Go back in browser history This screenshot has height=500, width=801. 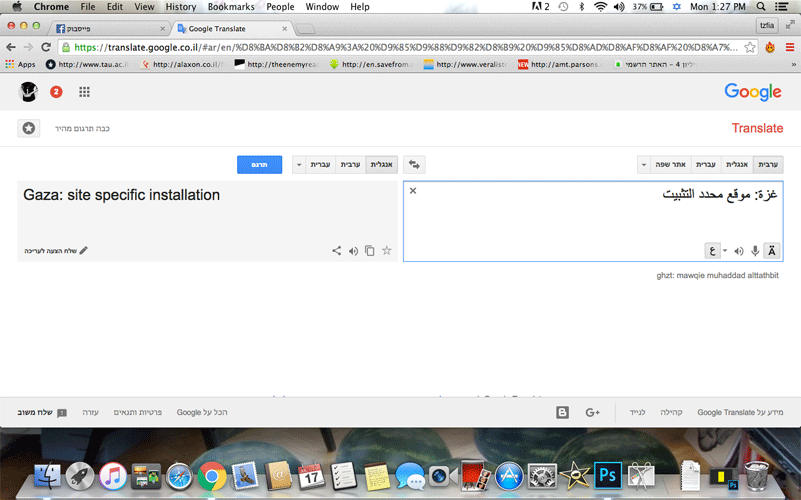point(11,47)
